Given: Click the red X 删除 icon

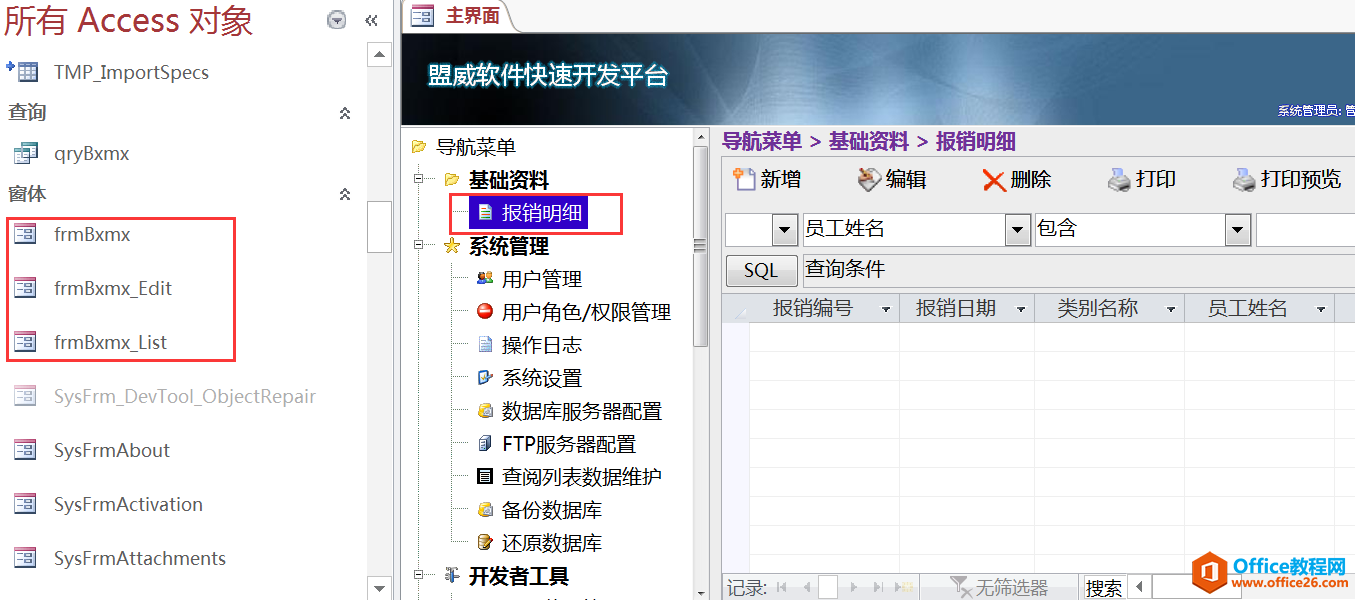Looking at the screenshot, I should pos(993,180).
